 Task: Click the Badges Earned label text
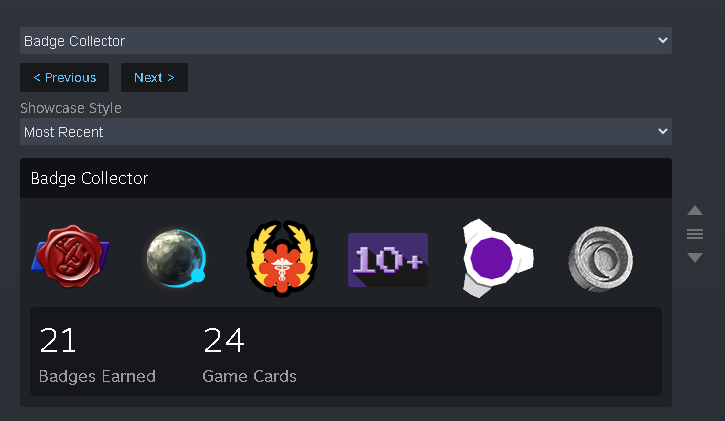click(x=97, y=377)
